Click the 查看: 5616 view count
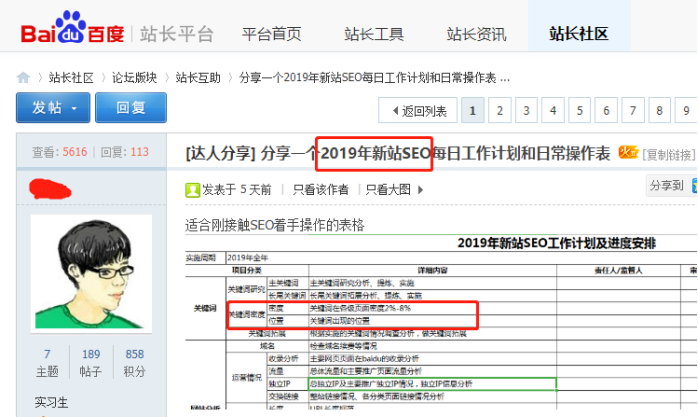 (x=59, y=152)
